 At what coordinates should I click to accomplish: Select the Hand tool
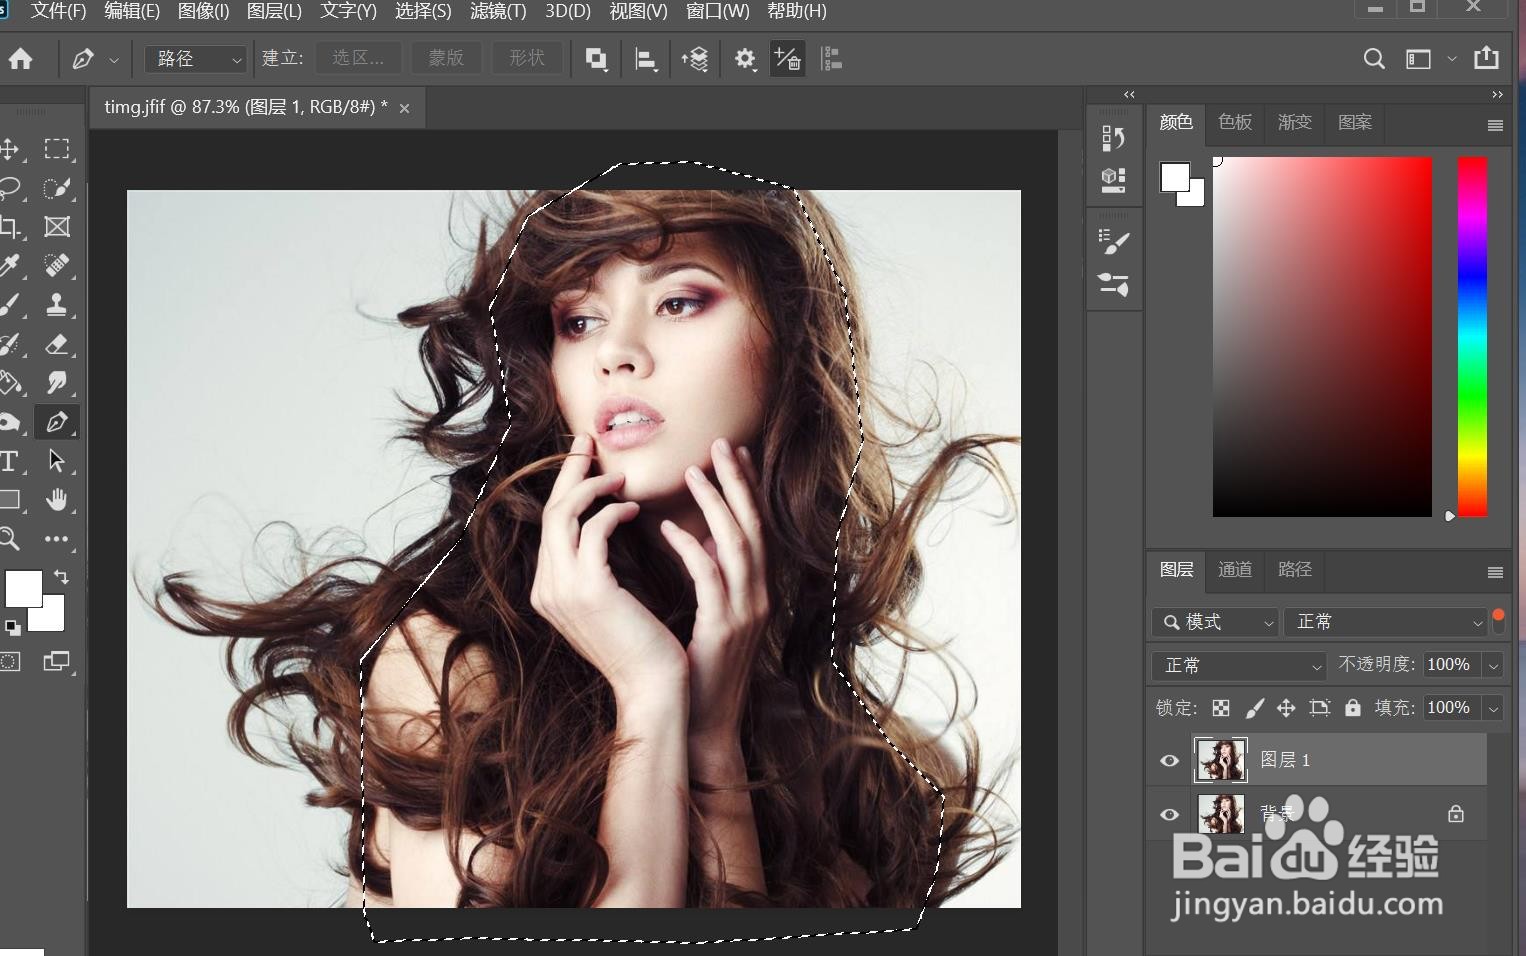pos(57,500)
